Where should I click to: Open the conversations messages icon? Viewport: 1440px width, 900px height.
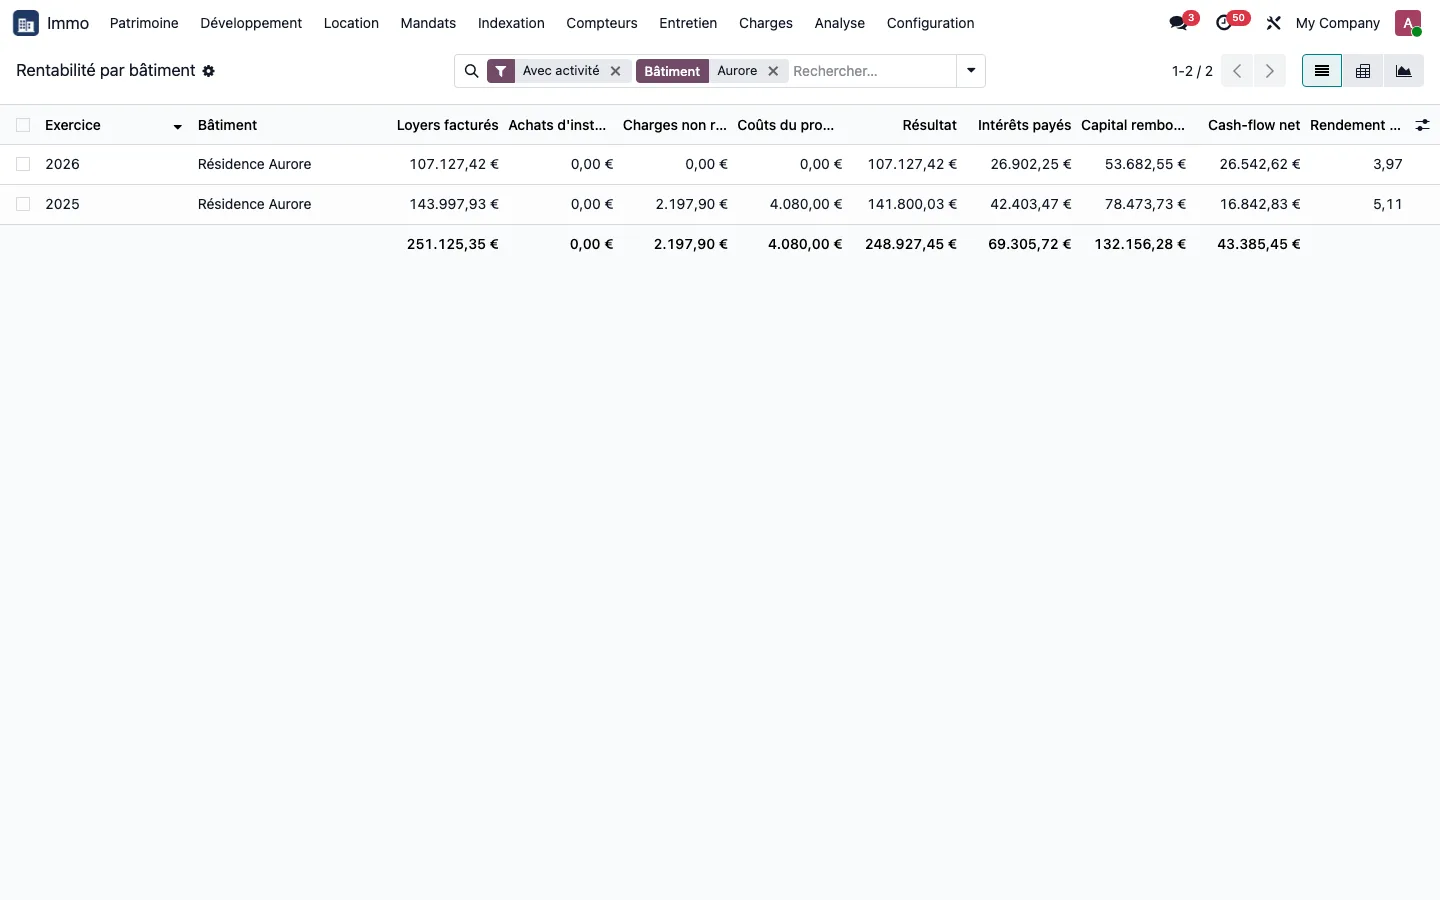[x=1179, y=23]
